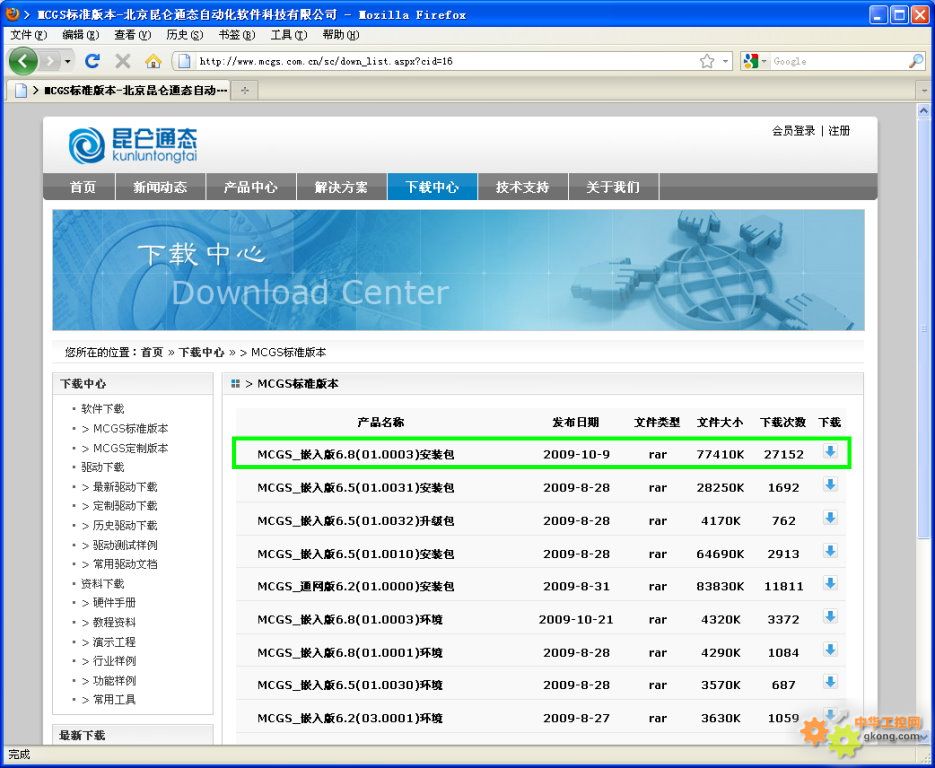
Task: Open the 文件 menu
Action: pyautogui.click(x=29, y=35)
